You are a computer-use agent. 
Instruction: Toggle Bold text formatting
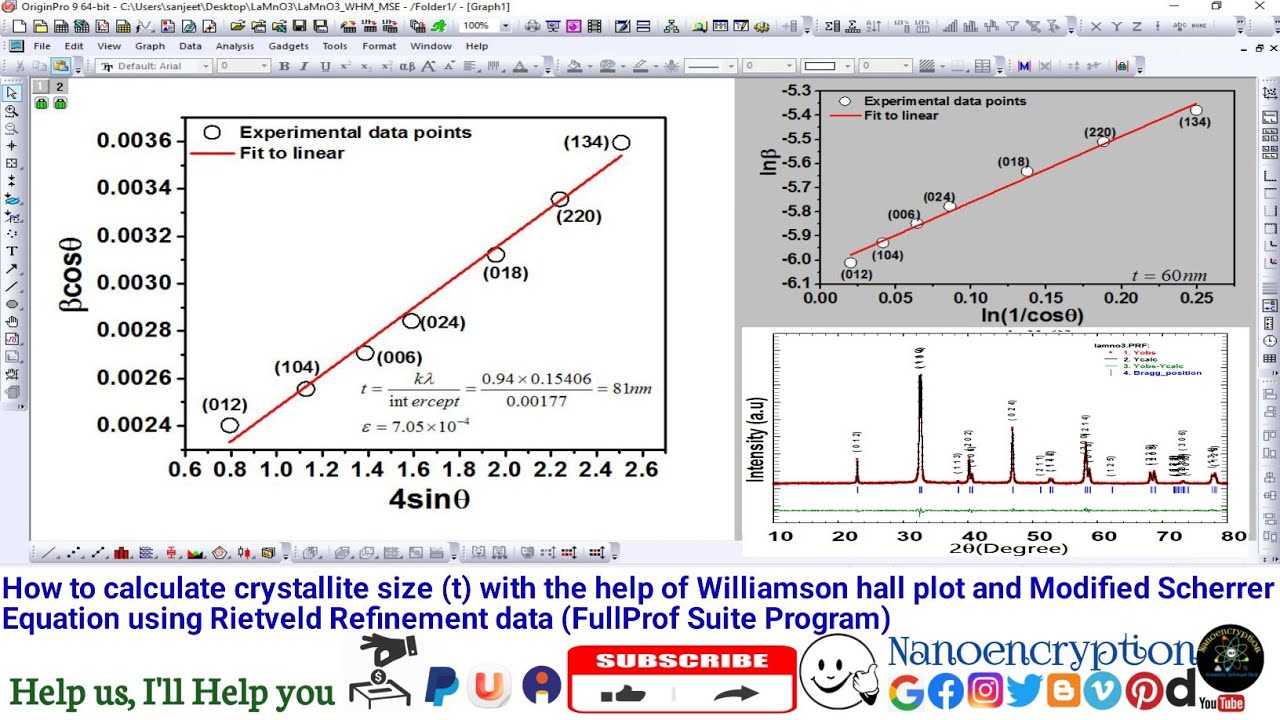284,66
